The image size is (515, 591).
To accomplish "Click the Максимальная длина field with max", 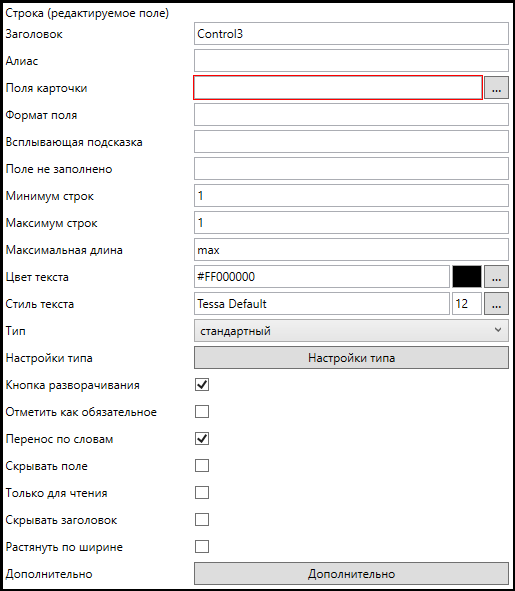I will (351, 250).
